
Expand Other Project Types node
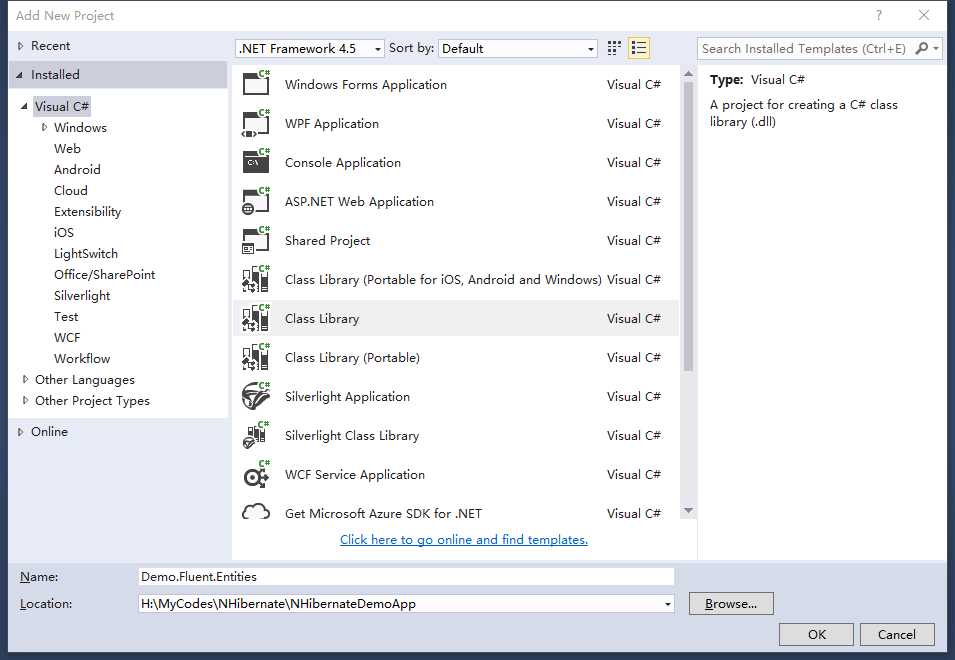(x=25, y=400)
